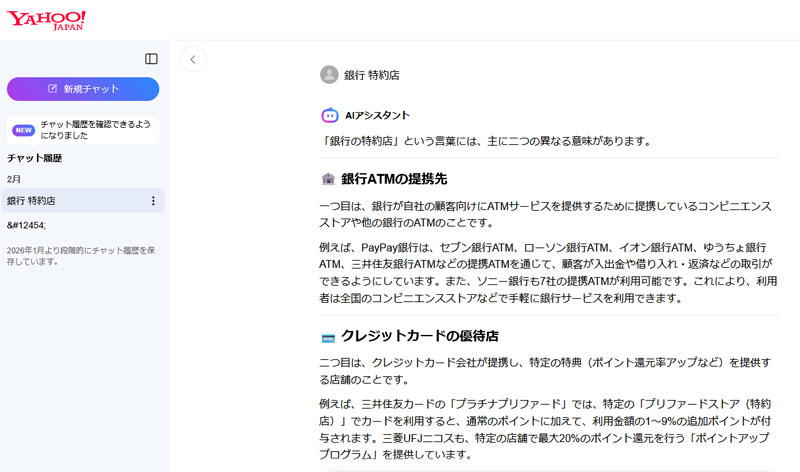Viewport: 800px width, 472px height.
Task: Click the user avatar icon
Action: [x=329, y=74]
